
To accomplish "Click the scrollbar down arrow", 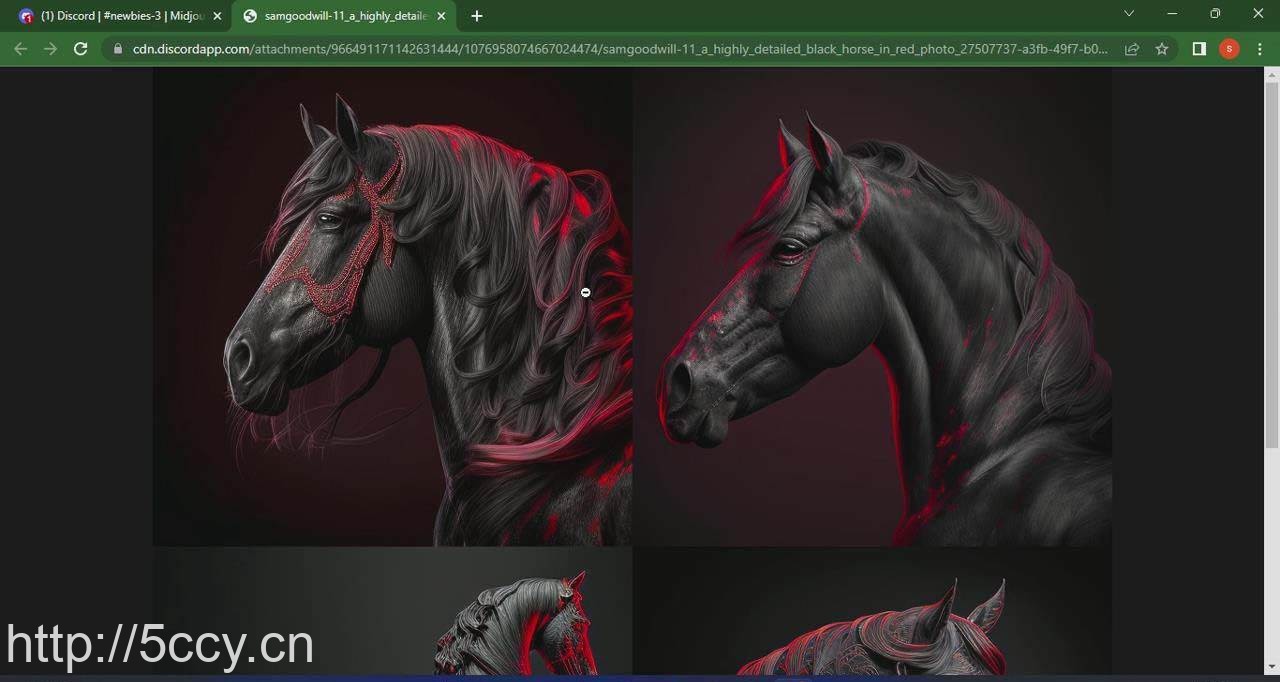I will click(x=1272, y=666).
